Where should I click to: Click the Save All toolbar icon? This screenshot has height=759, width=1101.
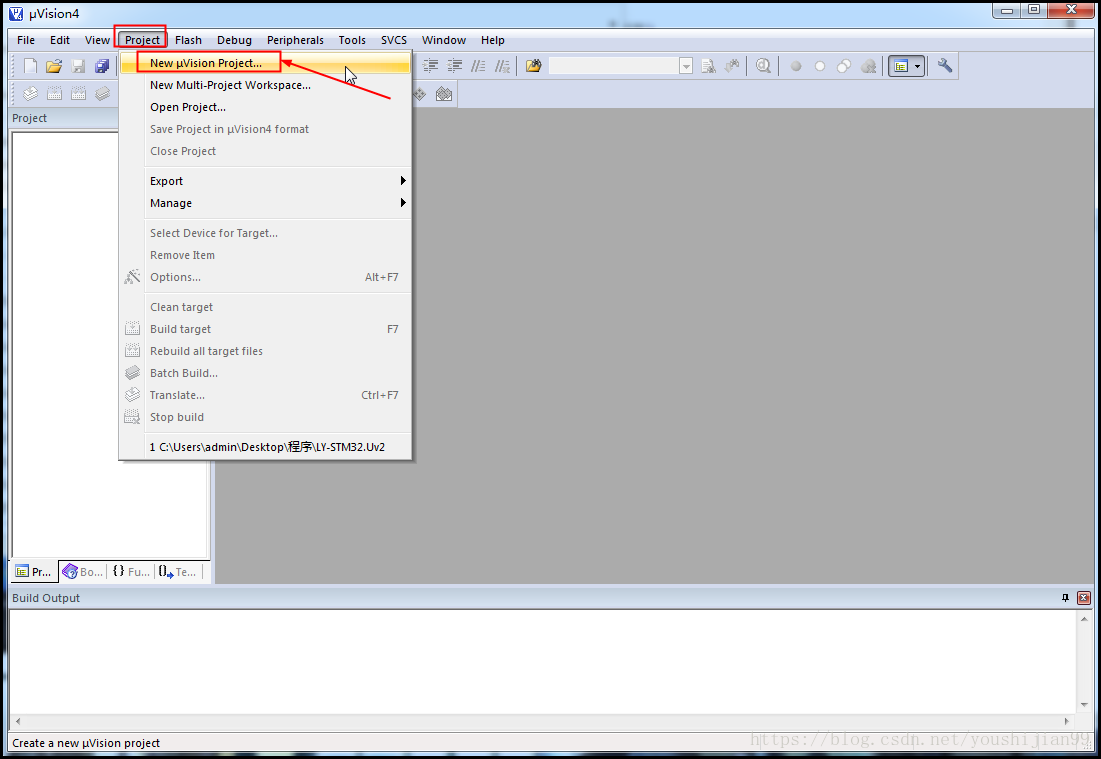point(103,66)
